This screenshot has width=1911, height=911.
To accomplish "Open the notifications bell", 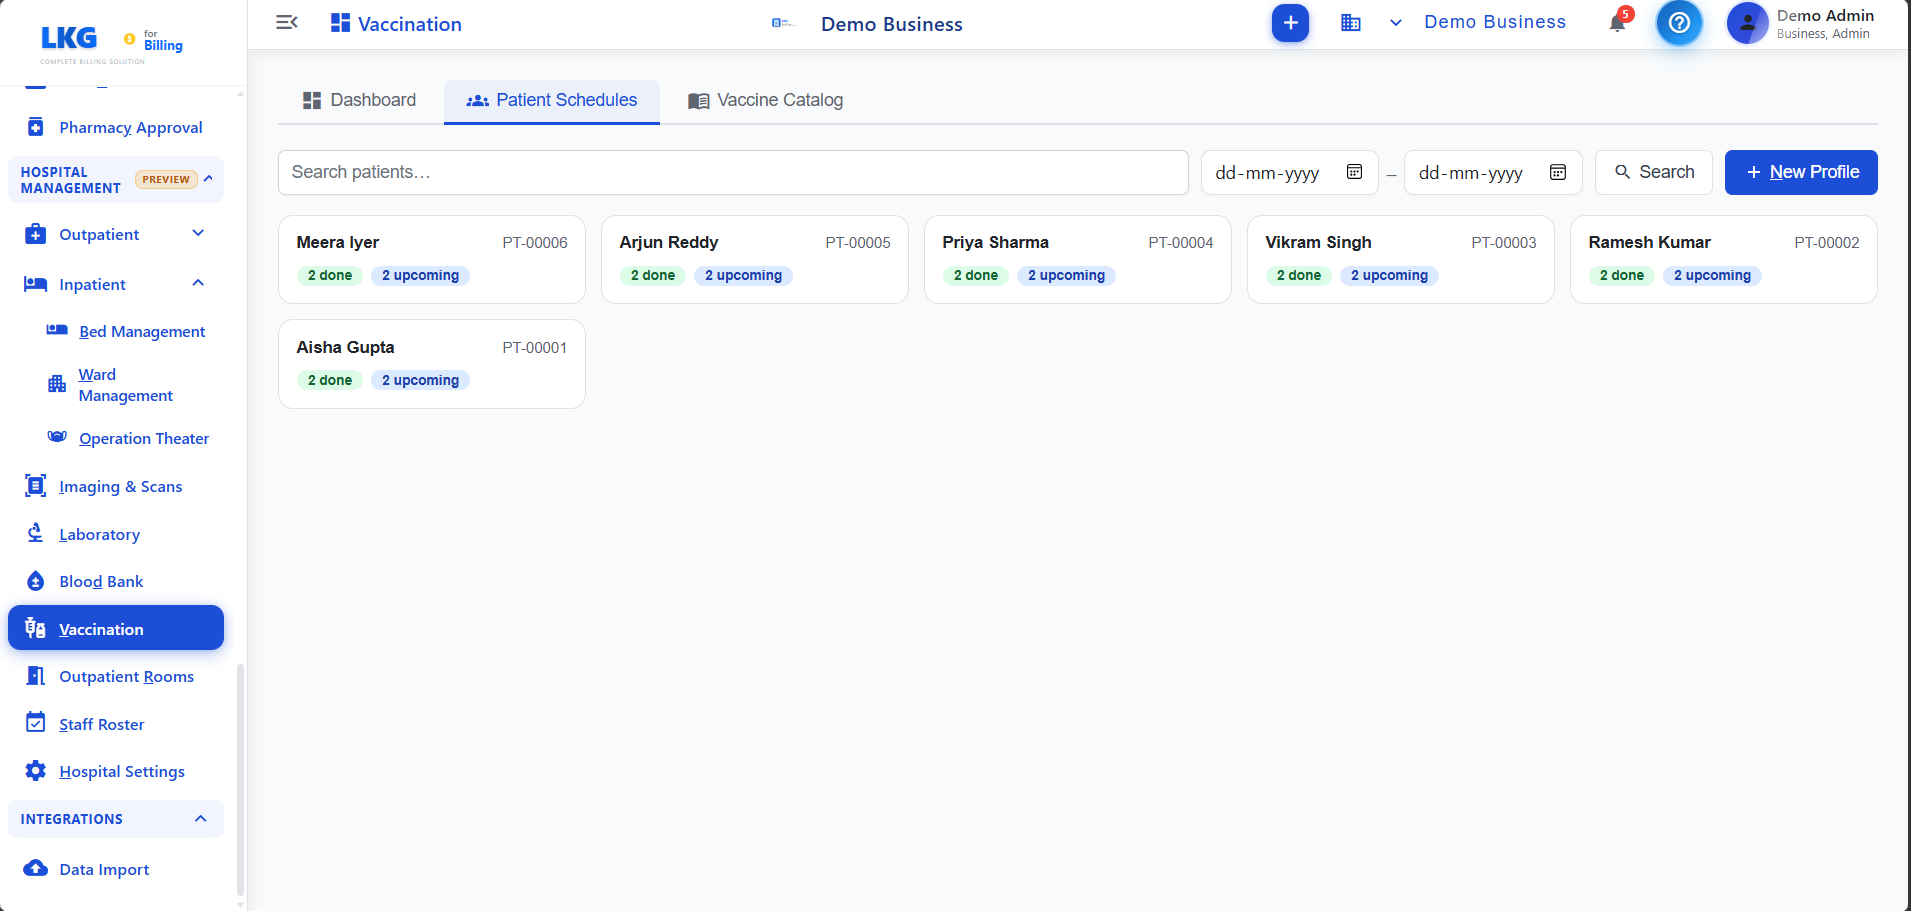I will (x=1617, y=22).
